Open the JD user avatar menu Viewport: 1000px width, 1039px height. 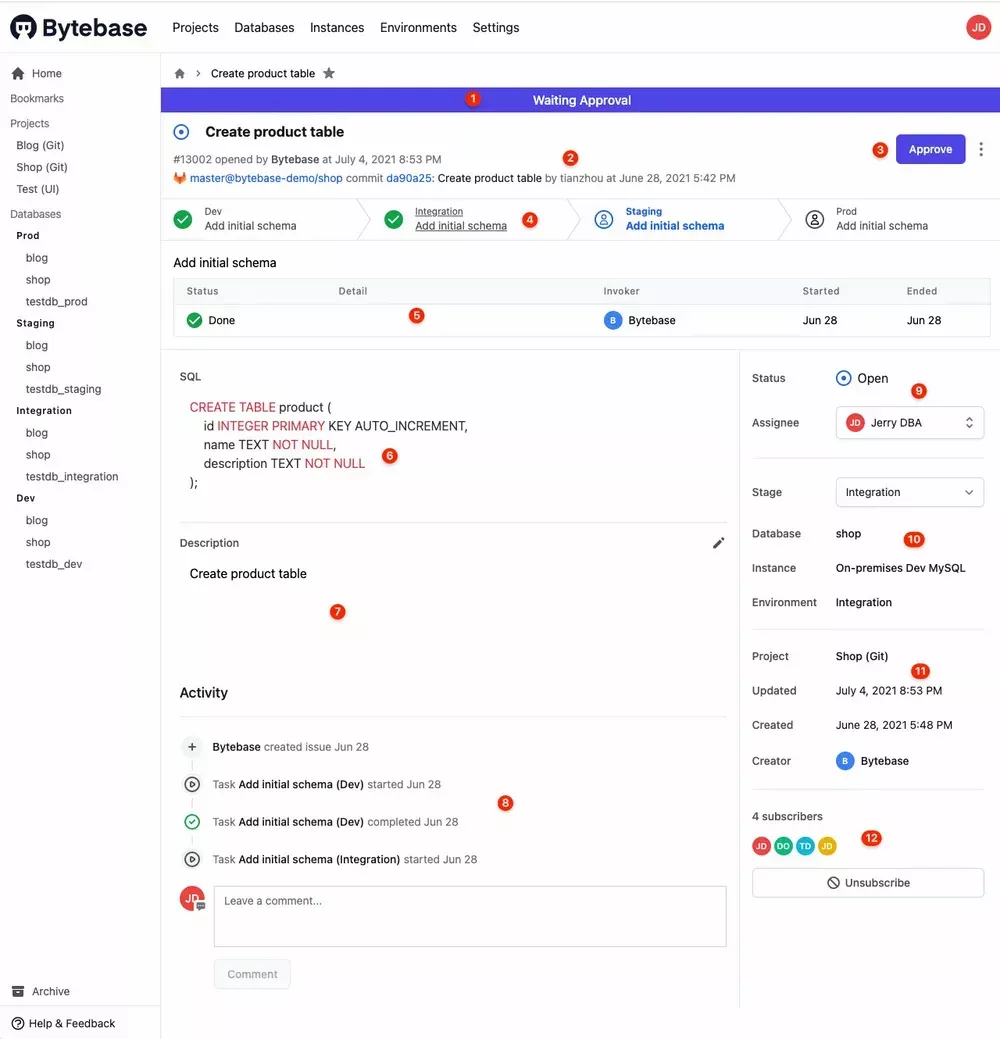pos(978,28)
